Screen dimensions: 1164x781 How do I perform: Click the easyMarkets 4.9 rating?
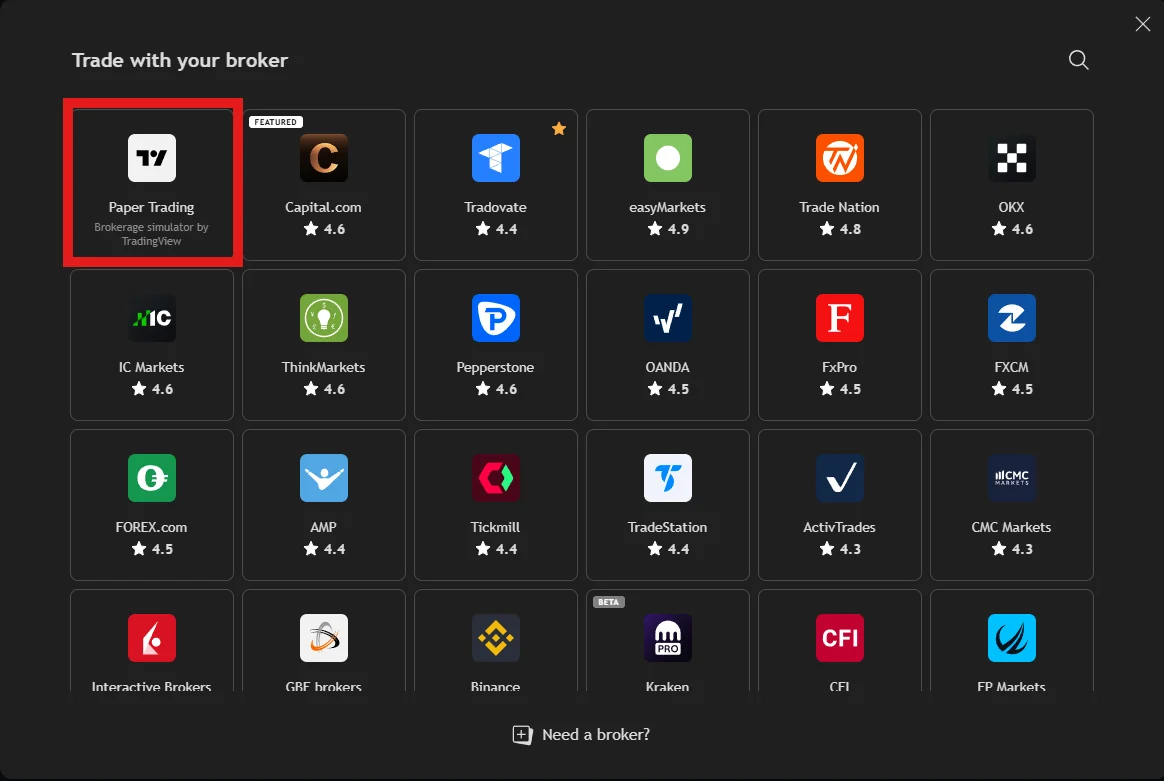pos(669,229)
